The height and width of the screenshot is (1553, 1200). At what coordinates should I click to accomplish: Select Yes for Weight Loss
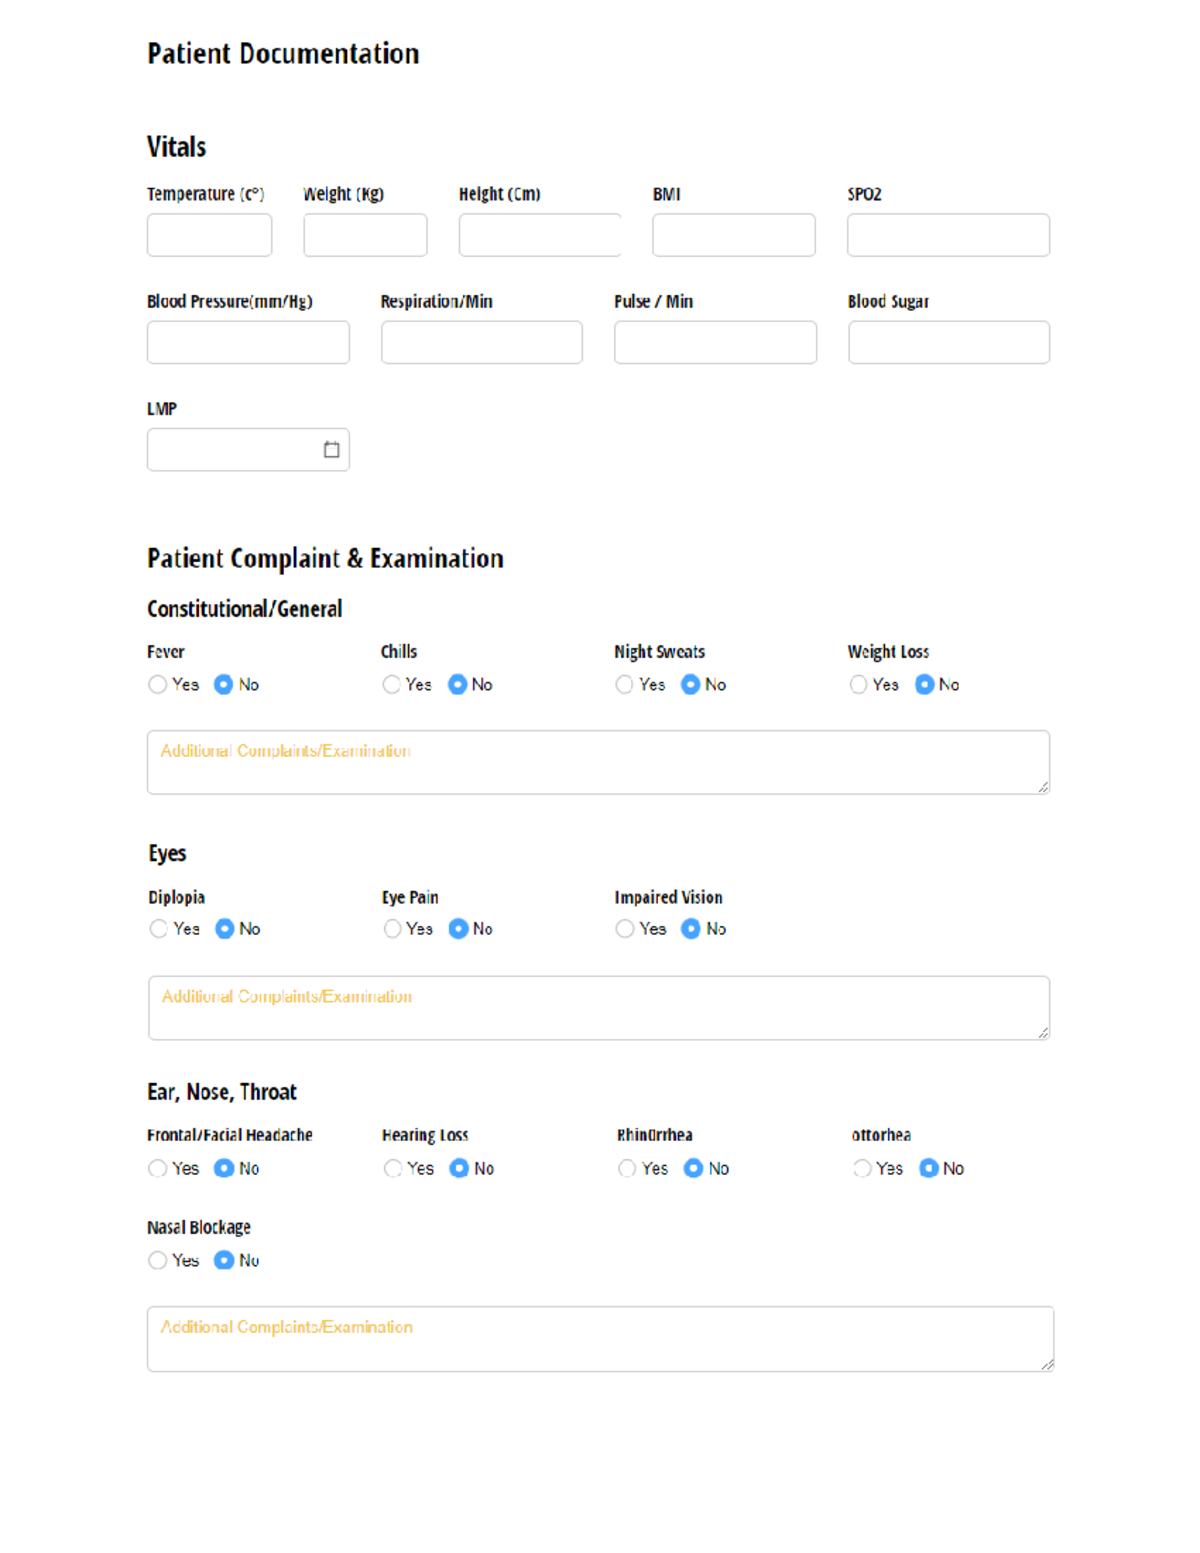click(x=858, y=685)
